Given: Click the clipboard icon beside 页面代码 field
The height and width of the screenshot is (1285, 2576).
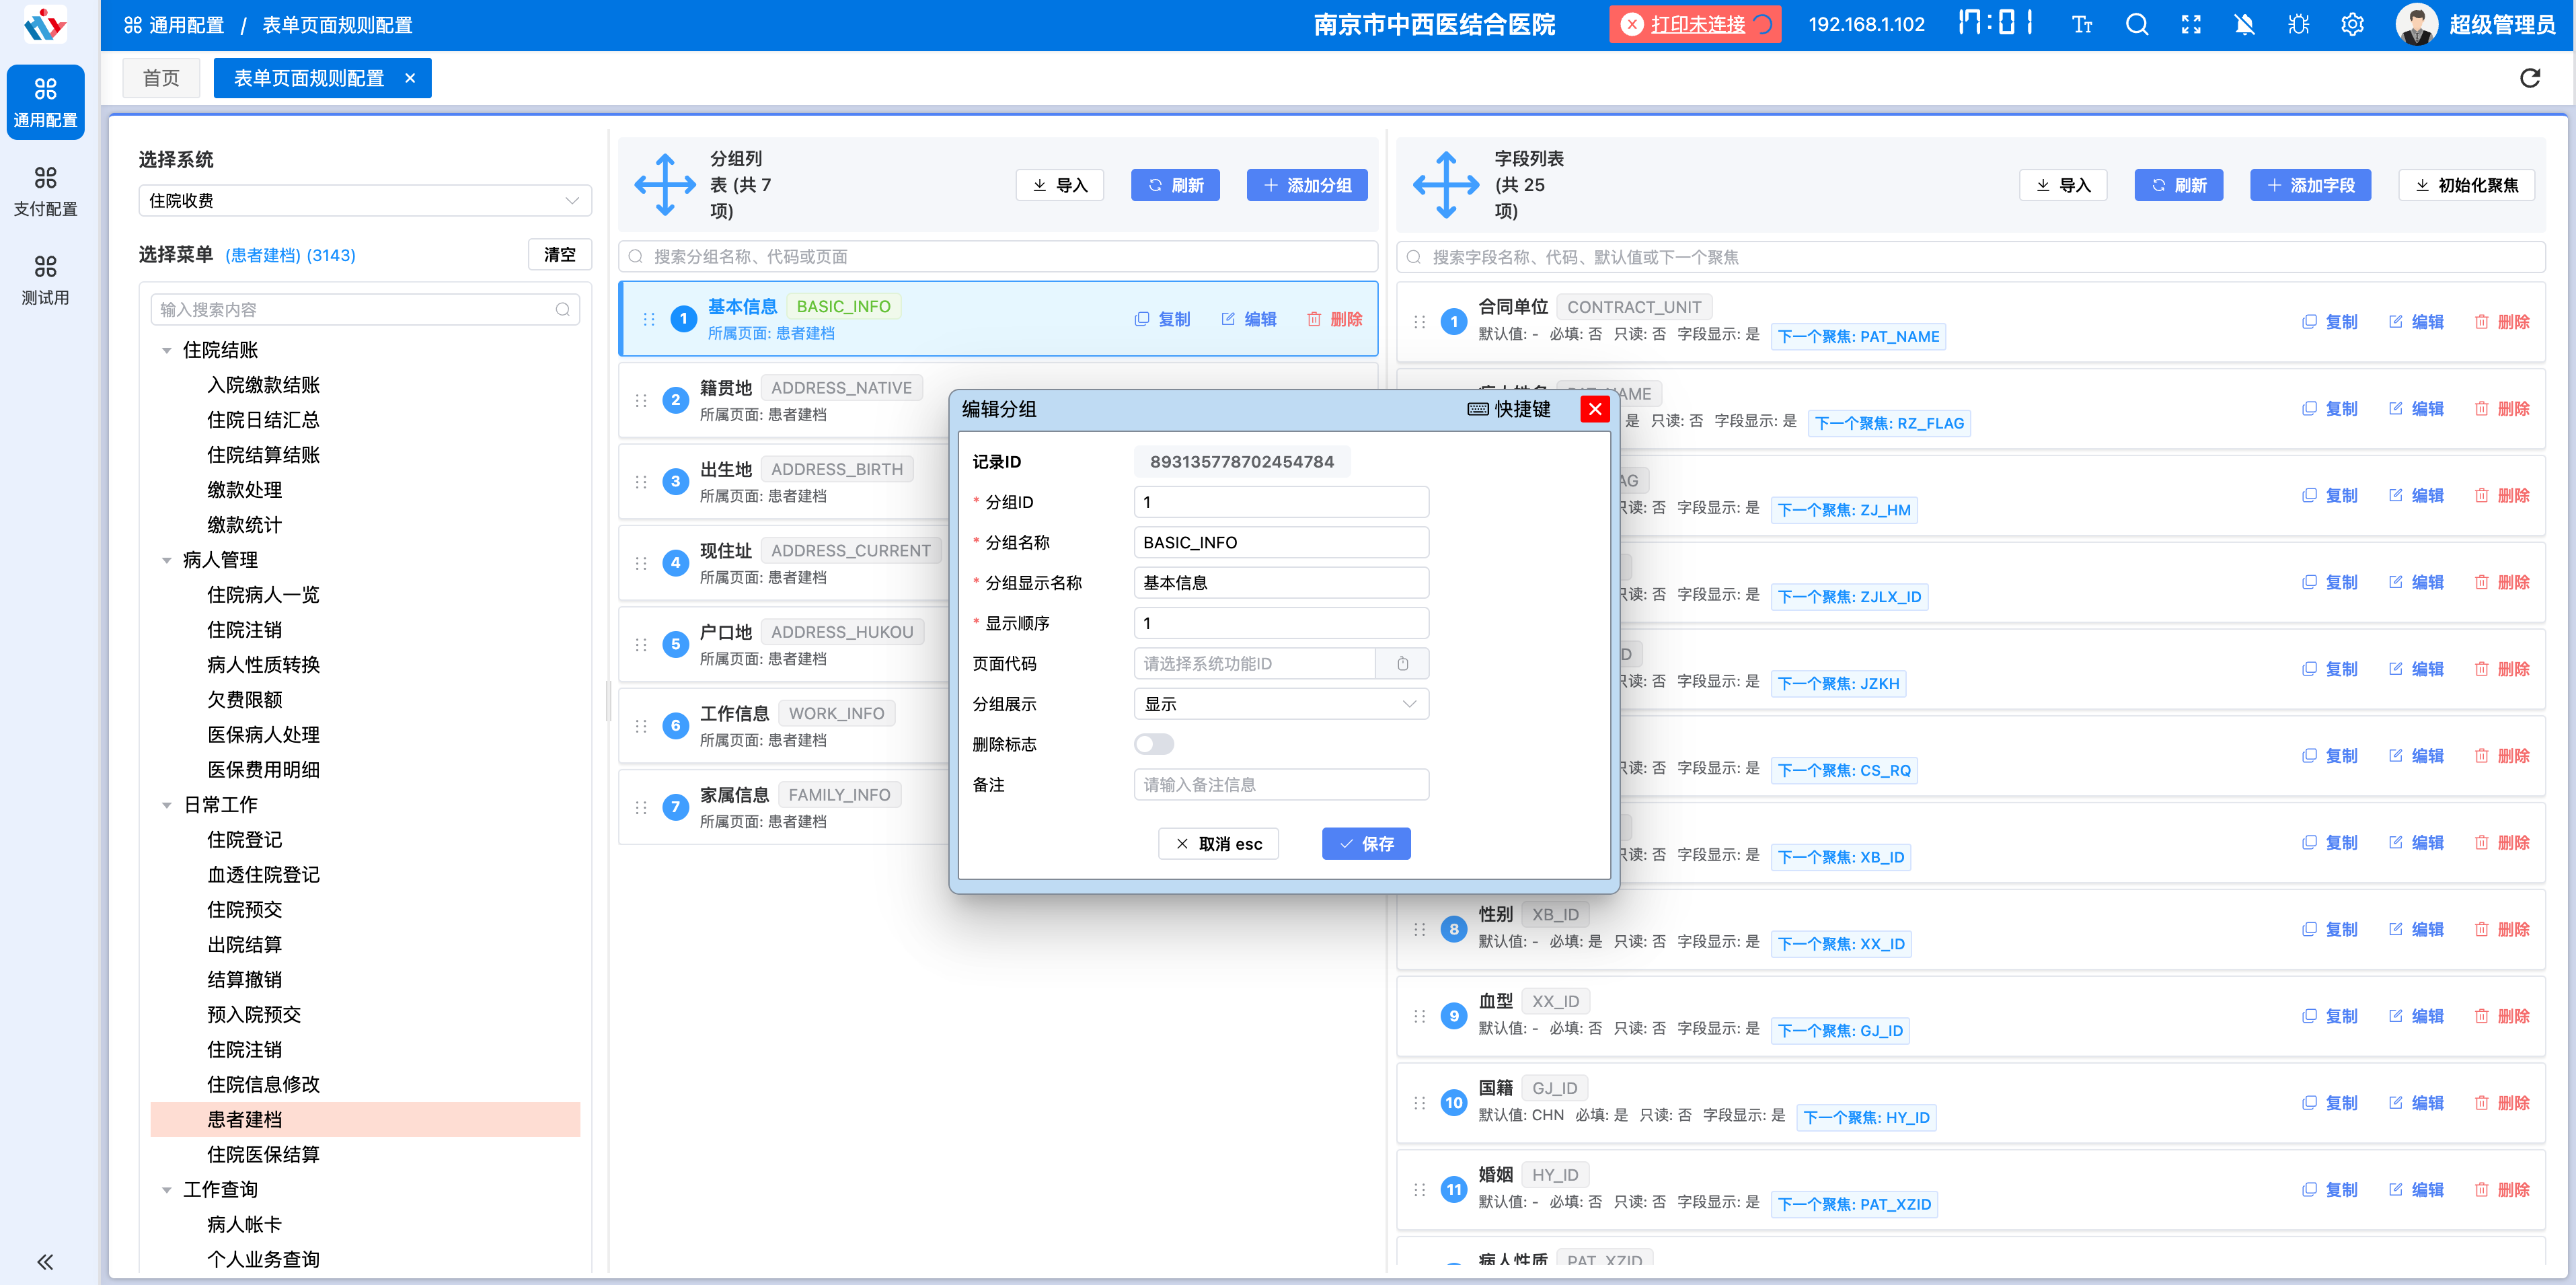Looking at the screenshot, I should click(x=1402, y=662).
